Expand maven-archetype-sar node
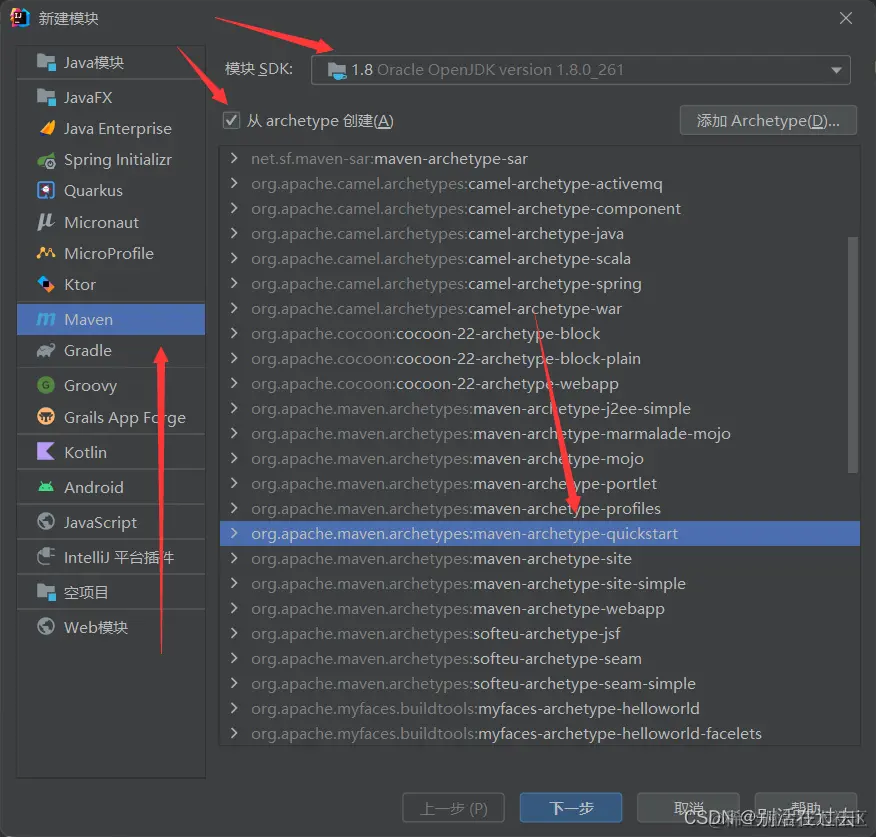 tap(234, 159)
